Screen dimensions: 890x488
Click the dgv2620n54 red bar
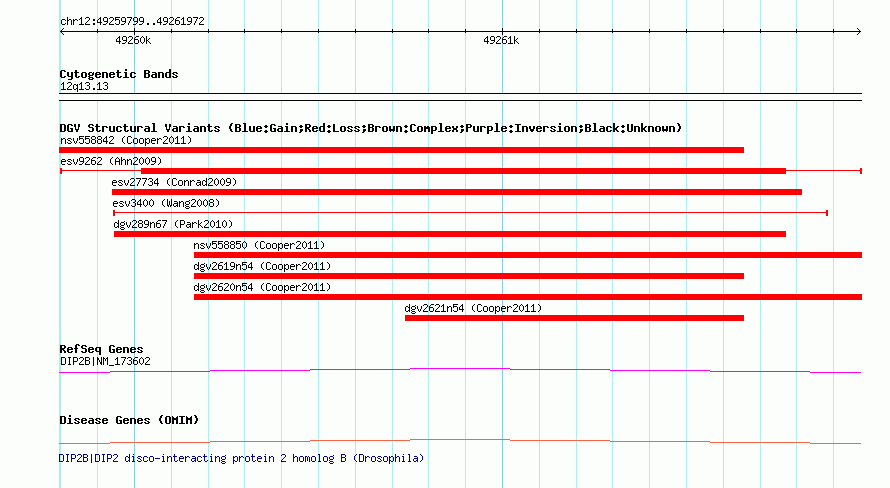(x=528, y=297)
